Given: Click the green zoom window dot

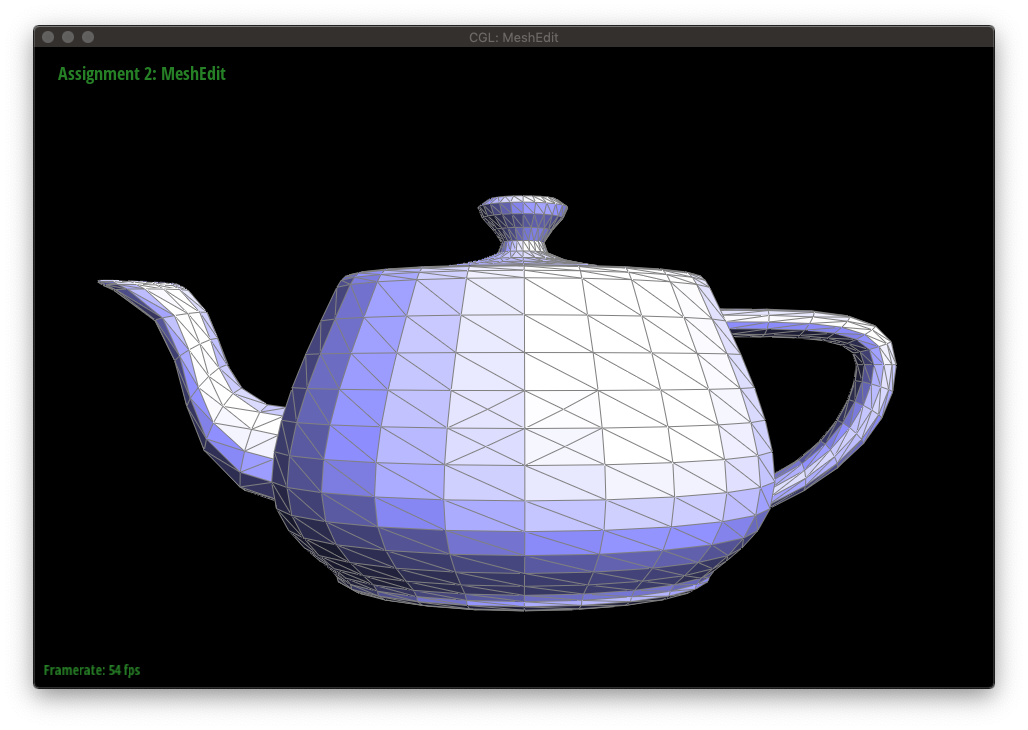Looking at the screenshot, I should click(89, 37).
